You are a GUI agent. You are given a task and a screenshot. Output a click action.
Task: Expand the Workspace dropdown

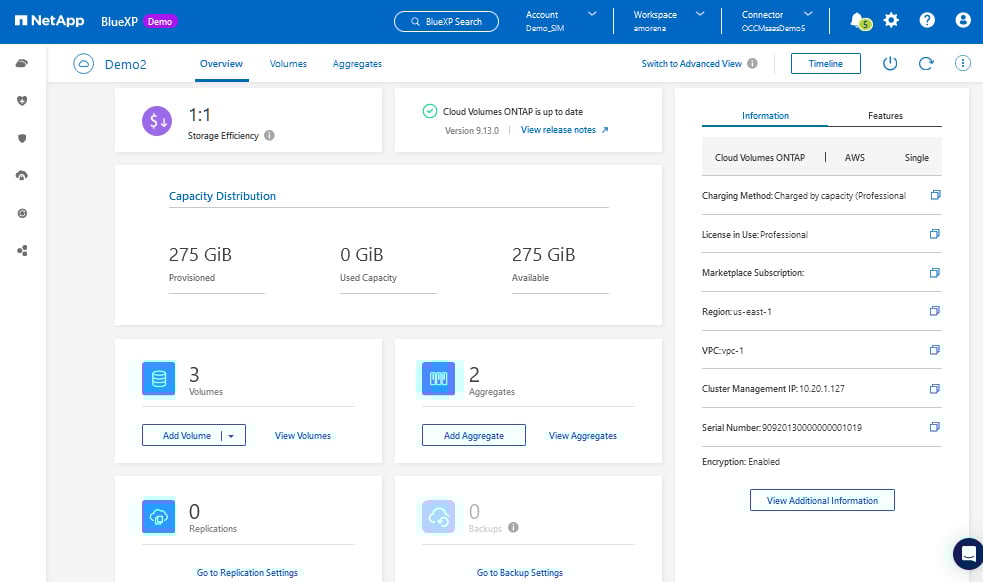coord(700,15)
